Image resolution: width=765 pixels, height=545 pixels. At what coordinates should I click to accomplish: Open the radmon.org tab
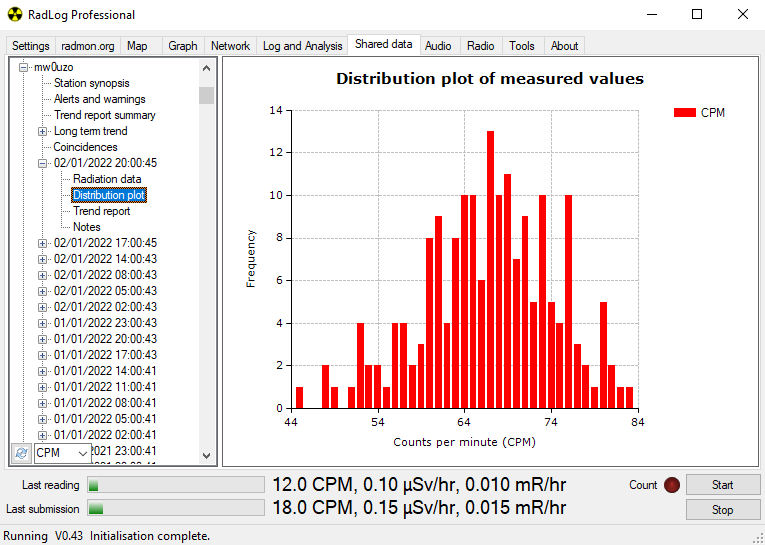[88, 46]
